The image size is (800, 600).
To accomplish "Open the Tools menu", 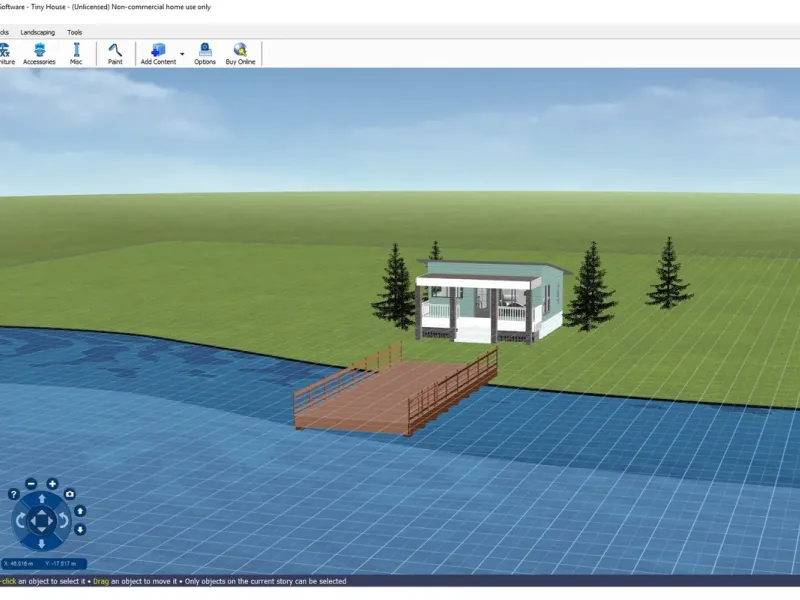I will tap(75, 32).
